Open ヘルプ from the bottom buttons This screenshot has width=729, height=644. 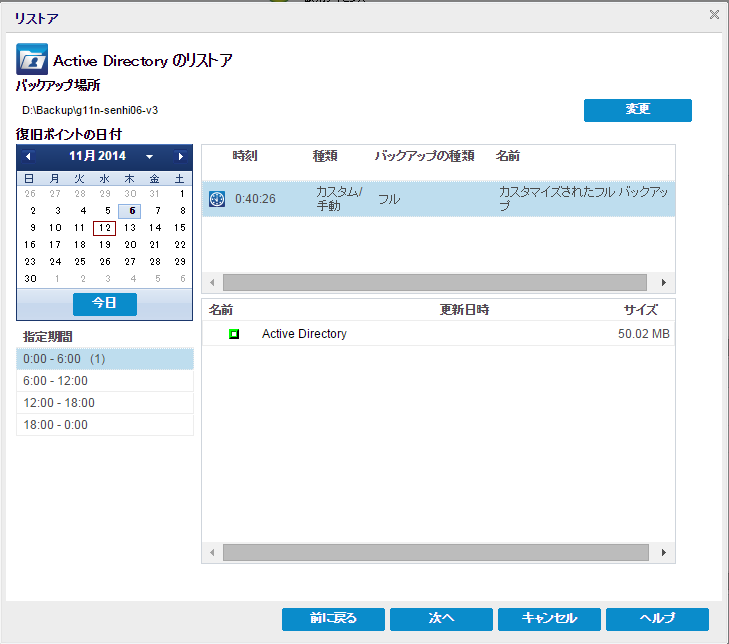(x=657, y=619)
